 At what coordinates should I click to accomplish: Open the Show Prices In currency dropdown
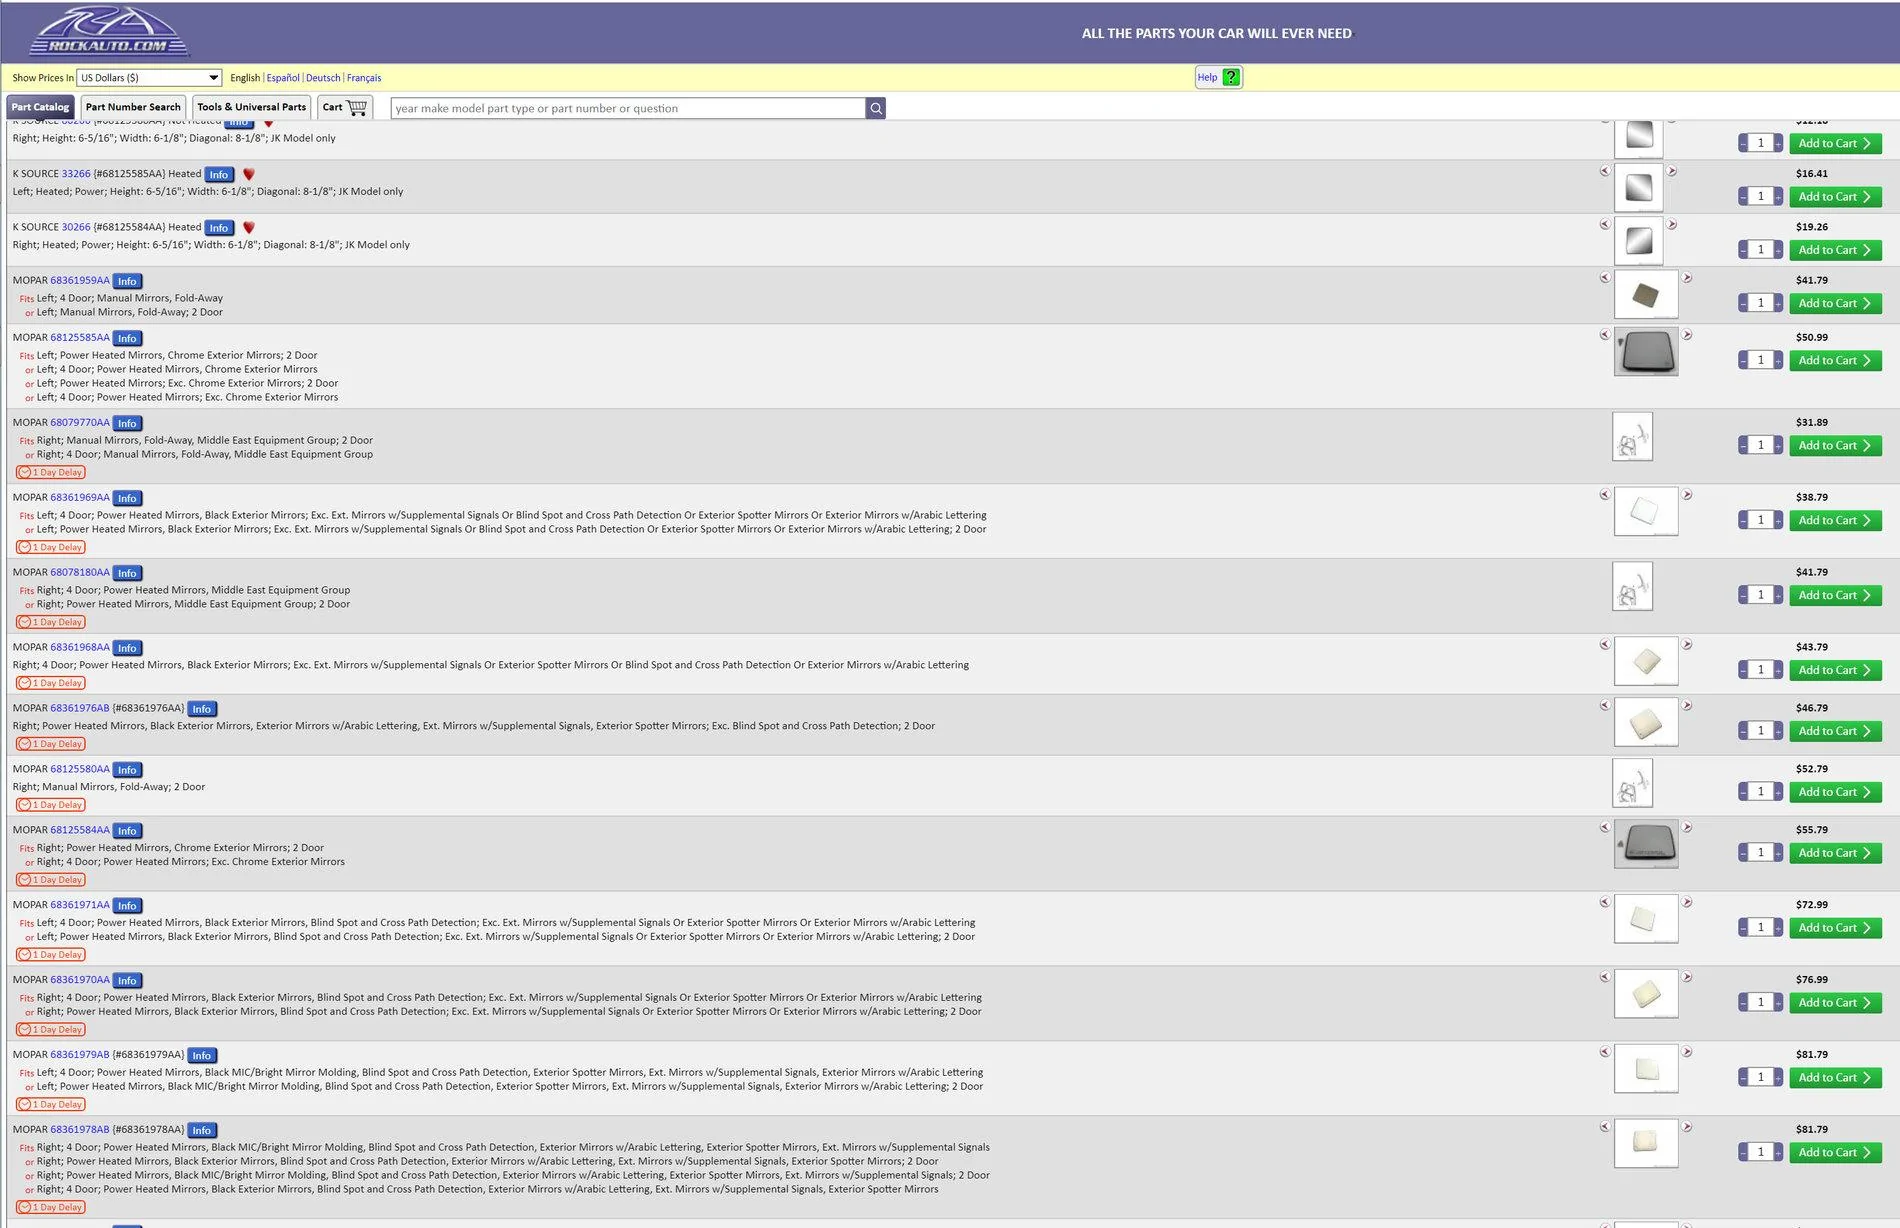149,77
